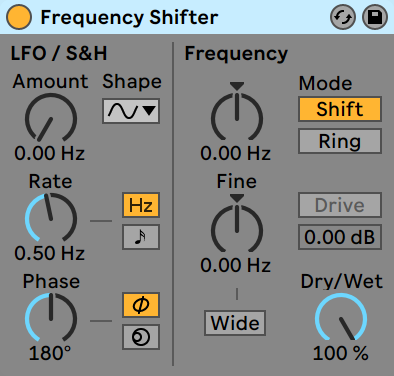Viewport: 394px width, 376px height.
Task: Enable the Drive button
Action: pos(340,205)
